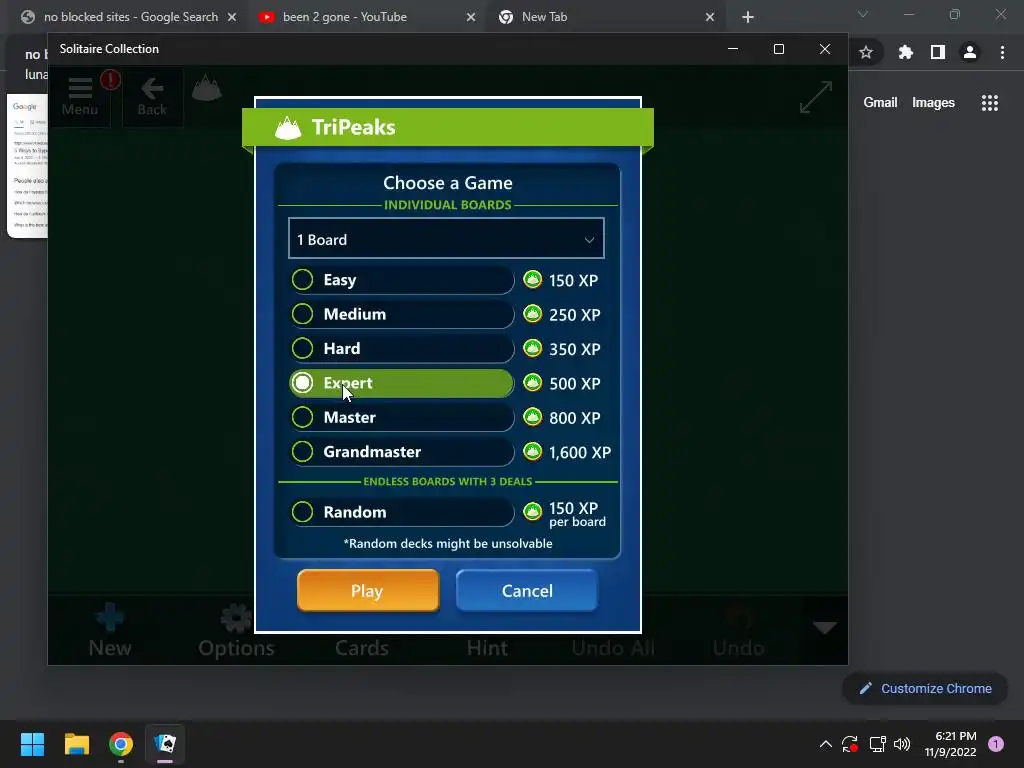Open the Solitaire Menu hamburger icon

tap(80, 97)
